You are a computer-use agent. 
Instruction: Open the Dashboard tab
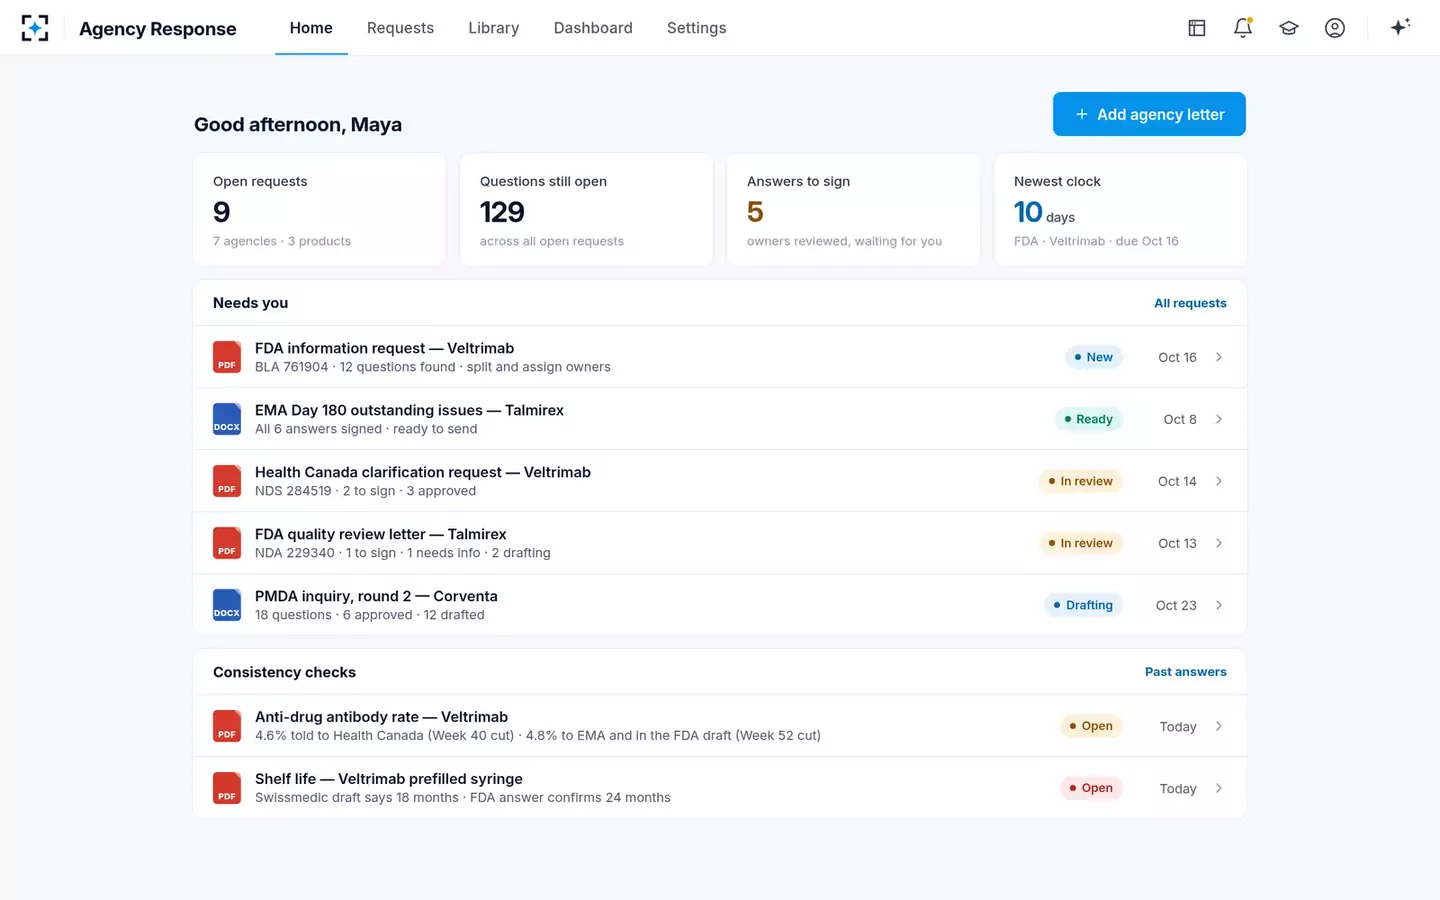593,28
